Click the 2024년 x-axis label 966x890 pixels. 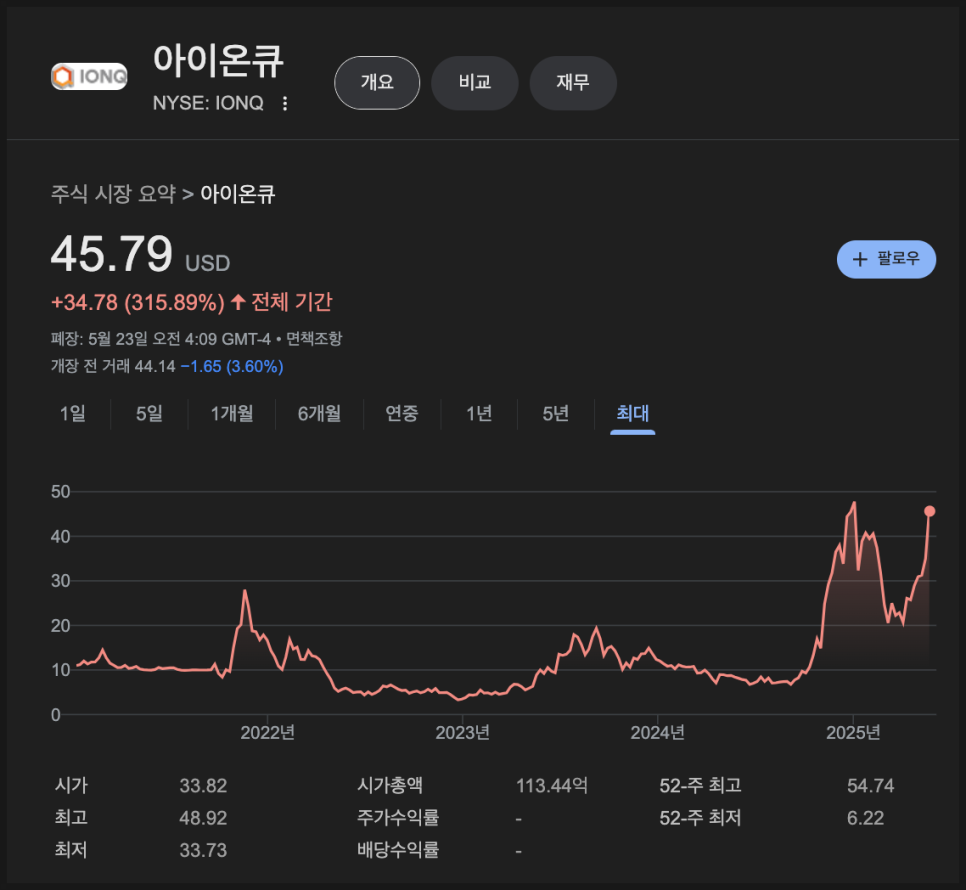click(x=657, y=733)
